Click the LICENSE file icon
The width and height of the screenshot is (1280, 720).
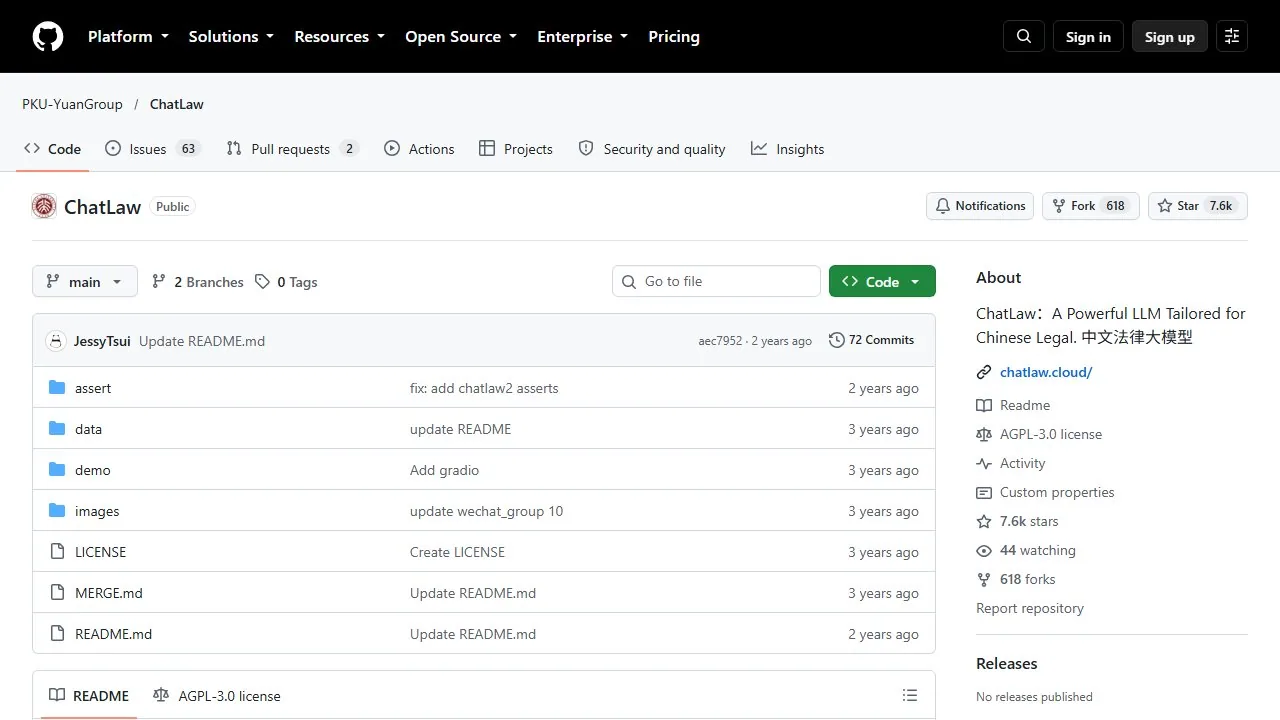point(57,552)
